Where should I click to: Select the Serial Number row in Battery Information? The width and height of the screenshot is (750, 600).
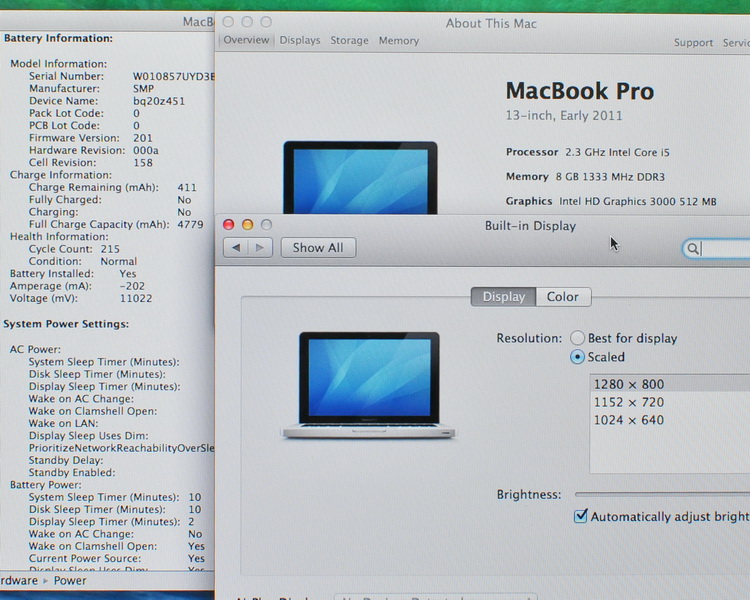[x=121, y=76]
